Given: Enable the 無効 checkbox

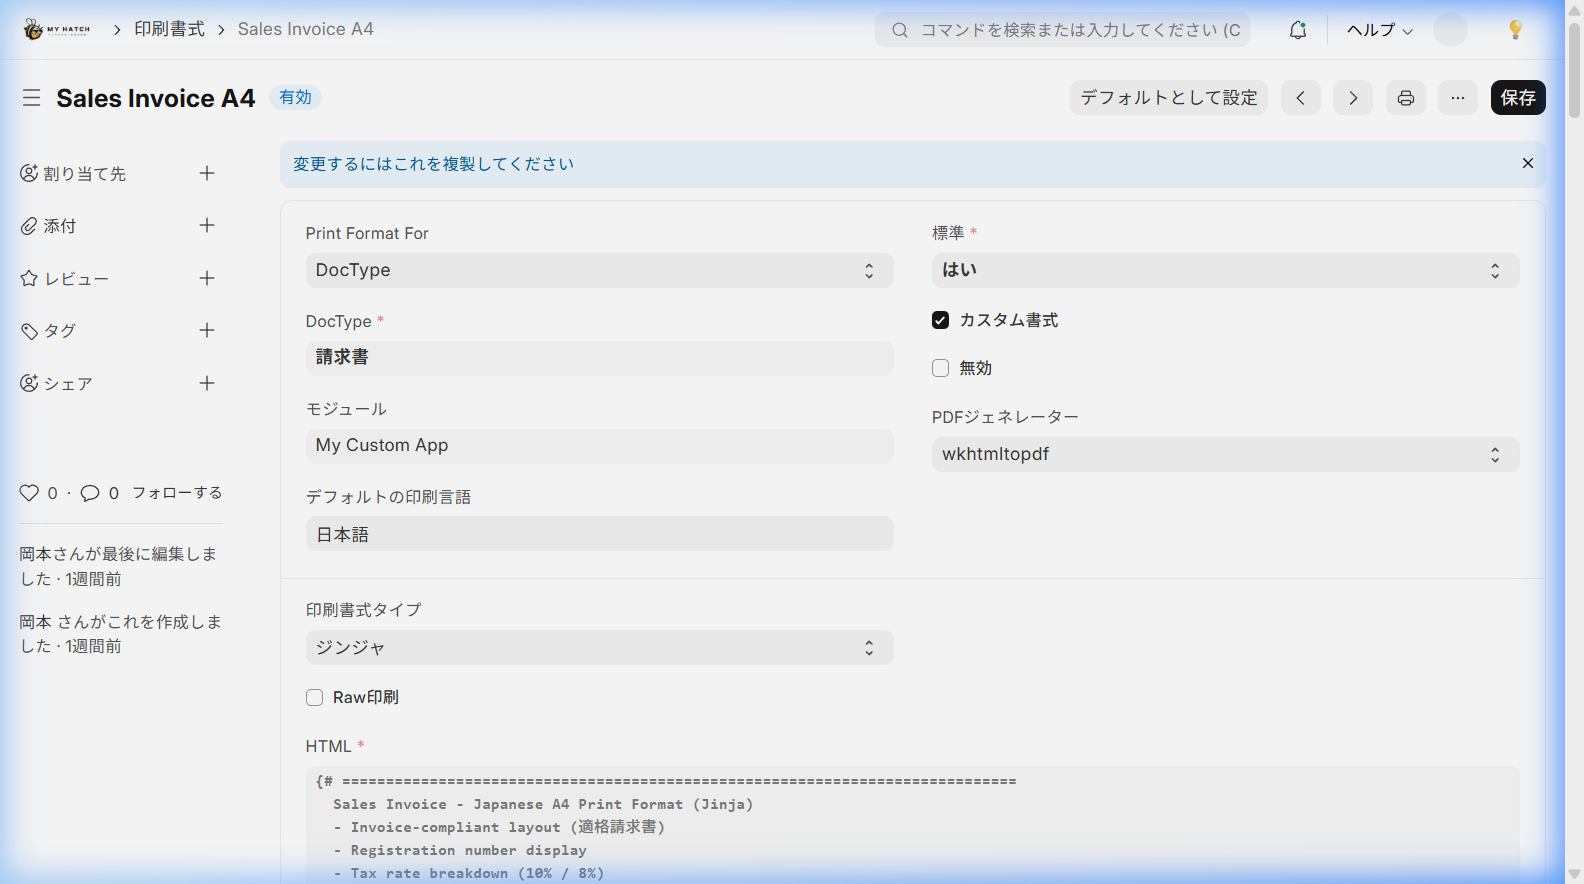Looking at the screenshot, I should click(x=940, y=368).
